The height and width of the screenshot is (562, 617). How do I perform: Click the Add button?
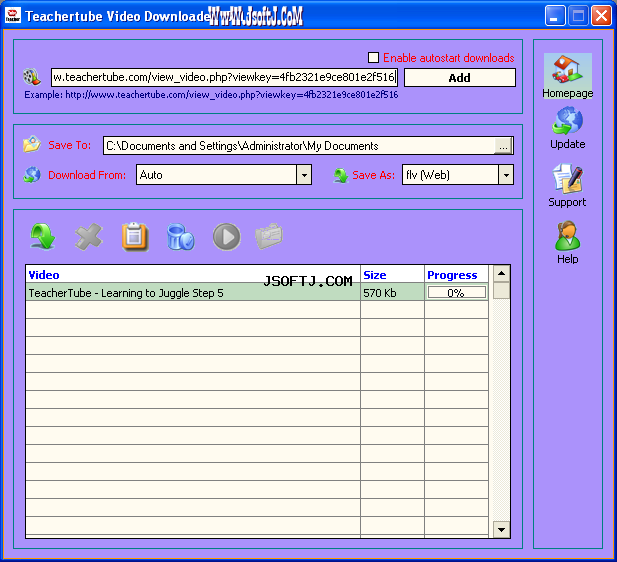(x=460, y=78)
